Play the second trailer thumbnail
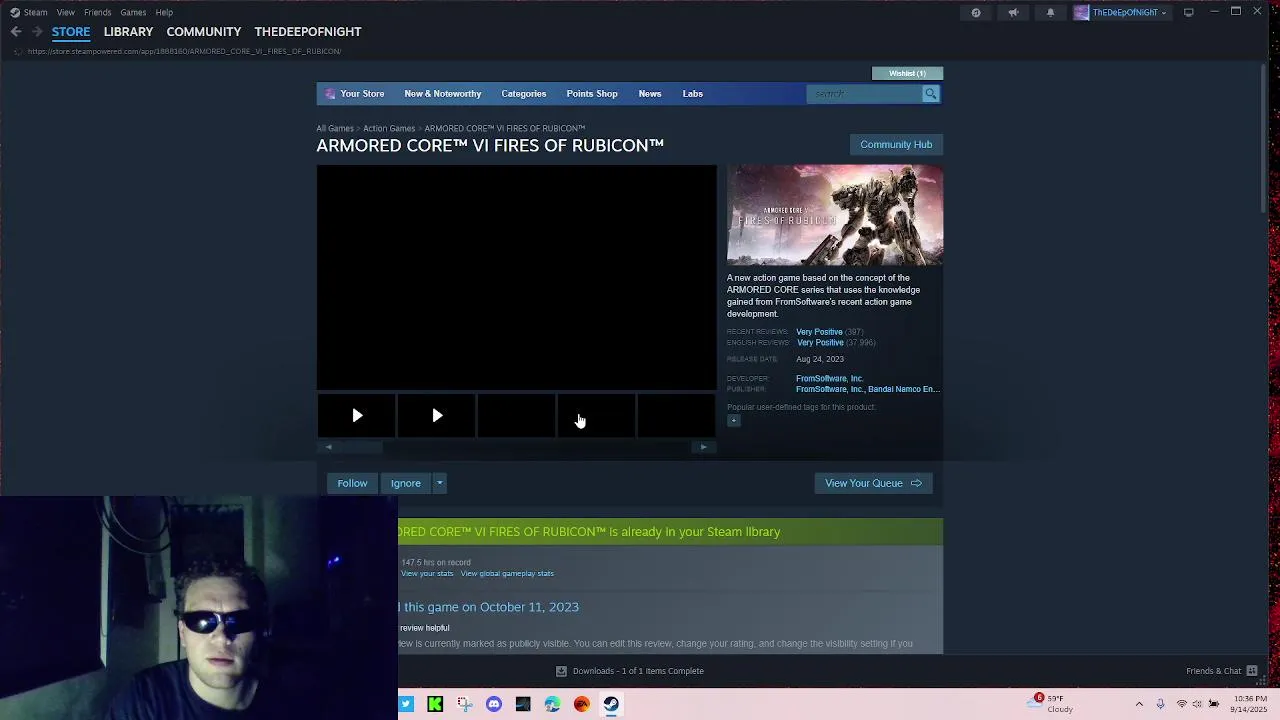Viewport: 1280px width, 720px height. [x=437, y=416]
